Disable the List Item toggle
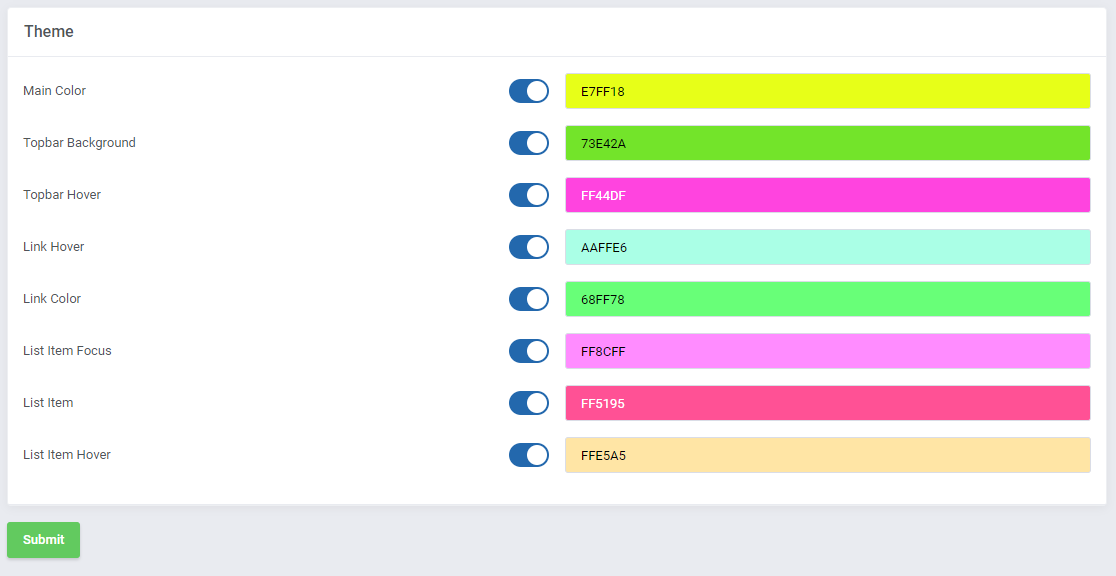The width and height of the screenshot is (1116, 576). click(529, 403)
